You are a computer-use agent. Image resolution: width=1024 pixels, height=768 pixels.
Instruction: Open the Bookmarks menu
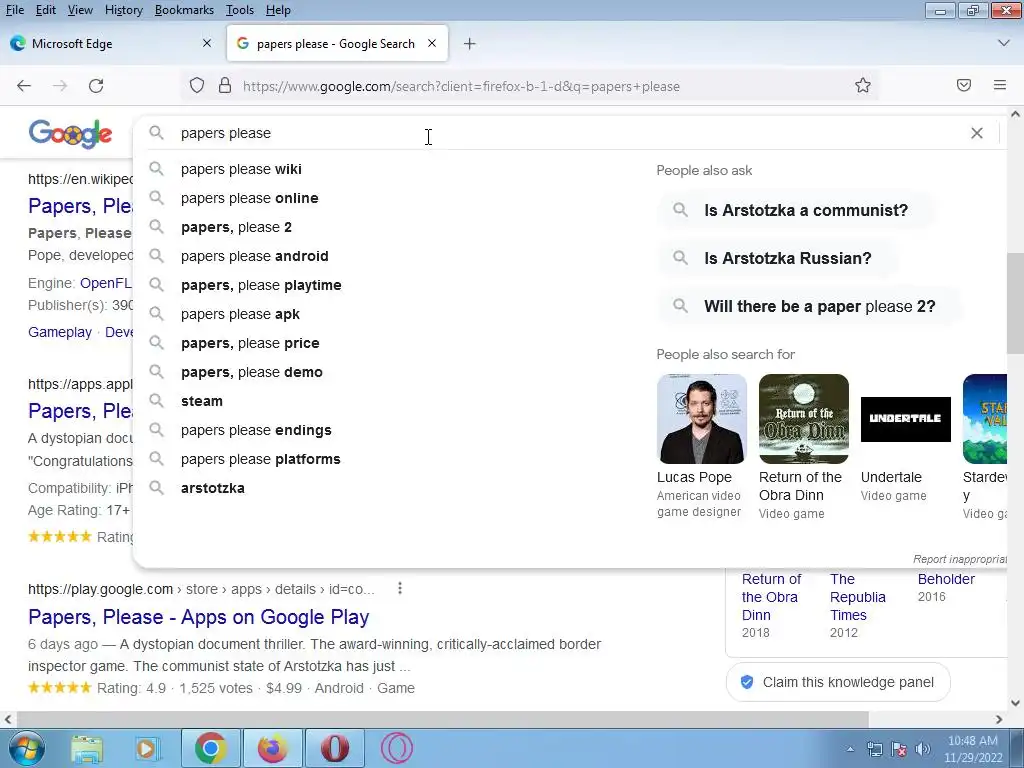[184, 10]
